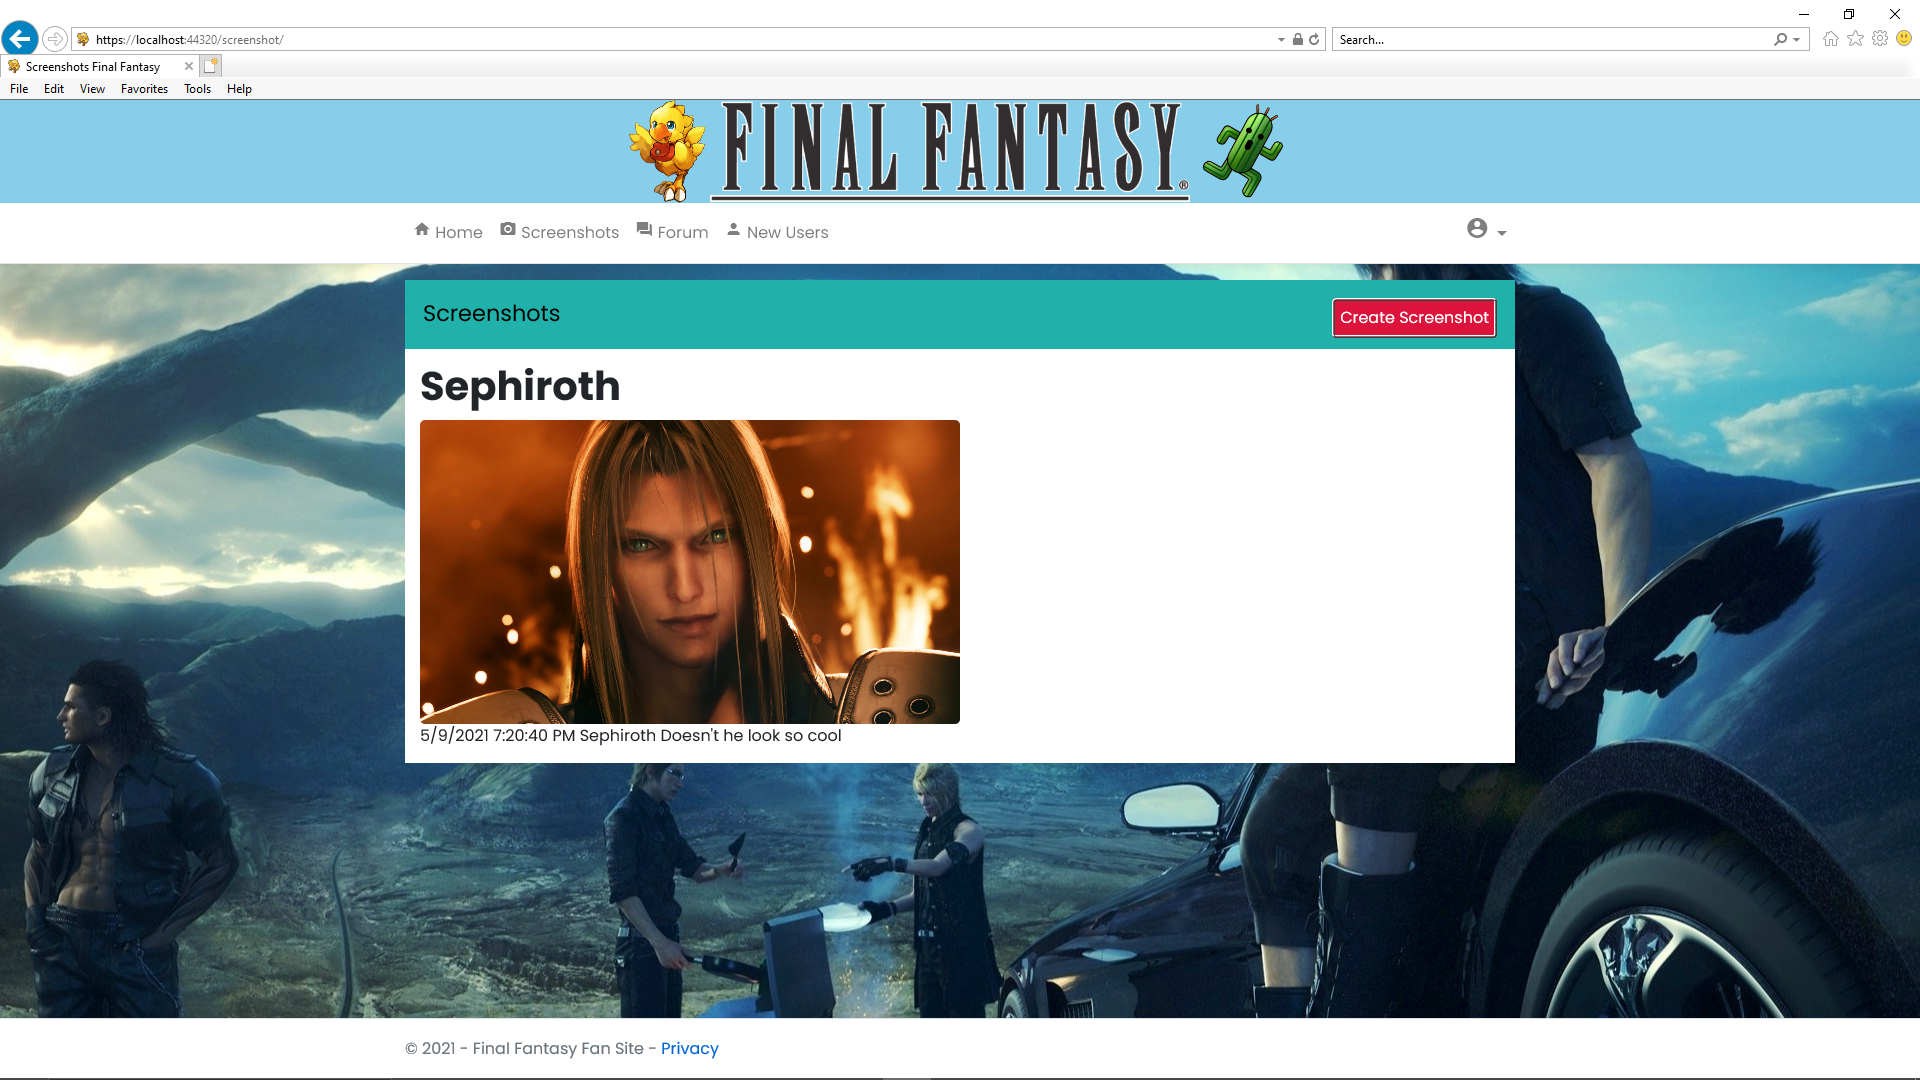Click the Back navigation arrow
The image size is (1920, 1080).
[x=19, y=38]
